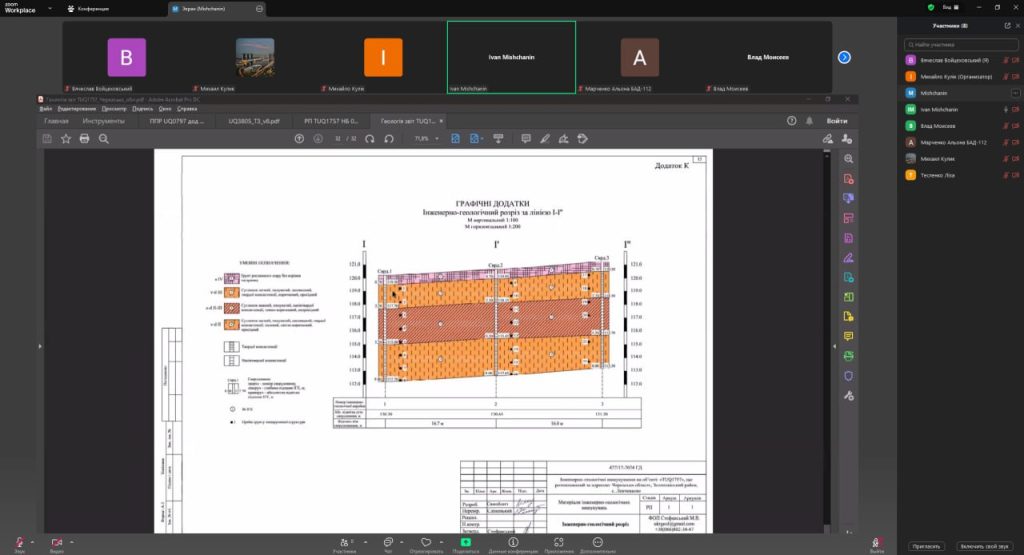This screenshot has width=1024, height=555.
Task: Click the bookmark star icon in Acrobat toolbar
Action: (66, 138)
